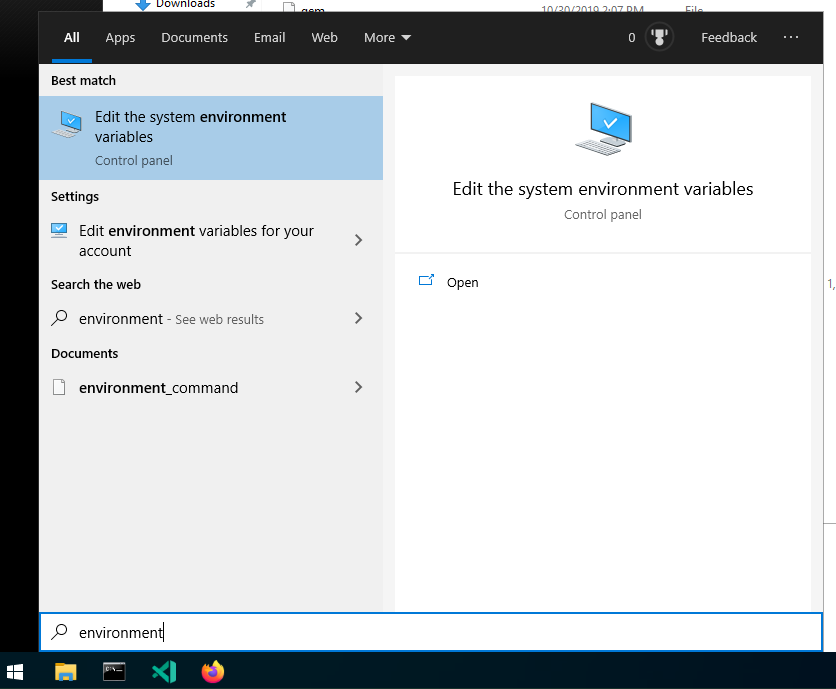
Task: Expand options for Edit environment variables for your account
Action: point(359,240)
